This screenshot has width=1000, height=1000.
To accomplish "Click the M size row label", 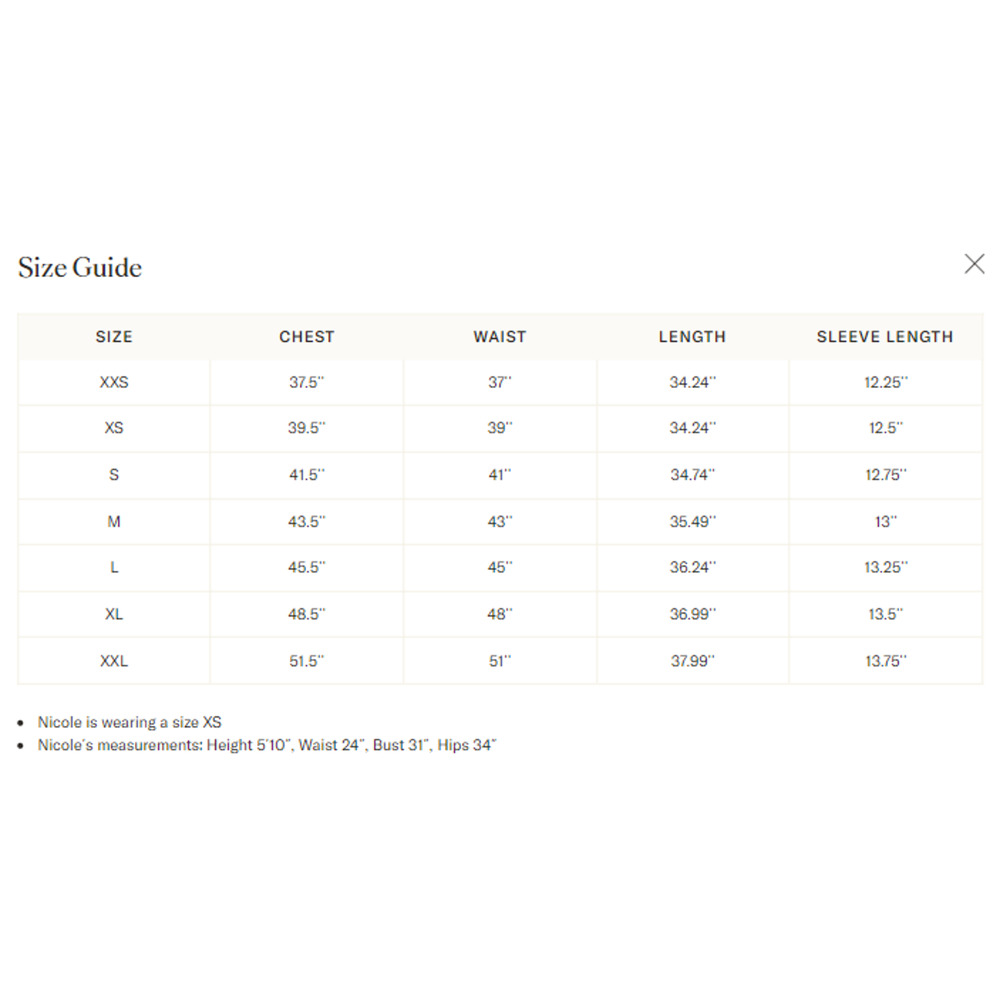I will [114, 522].
